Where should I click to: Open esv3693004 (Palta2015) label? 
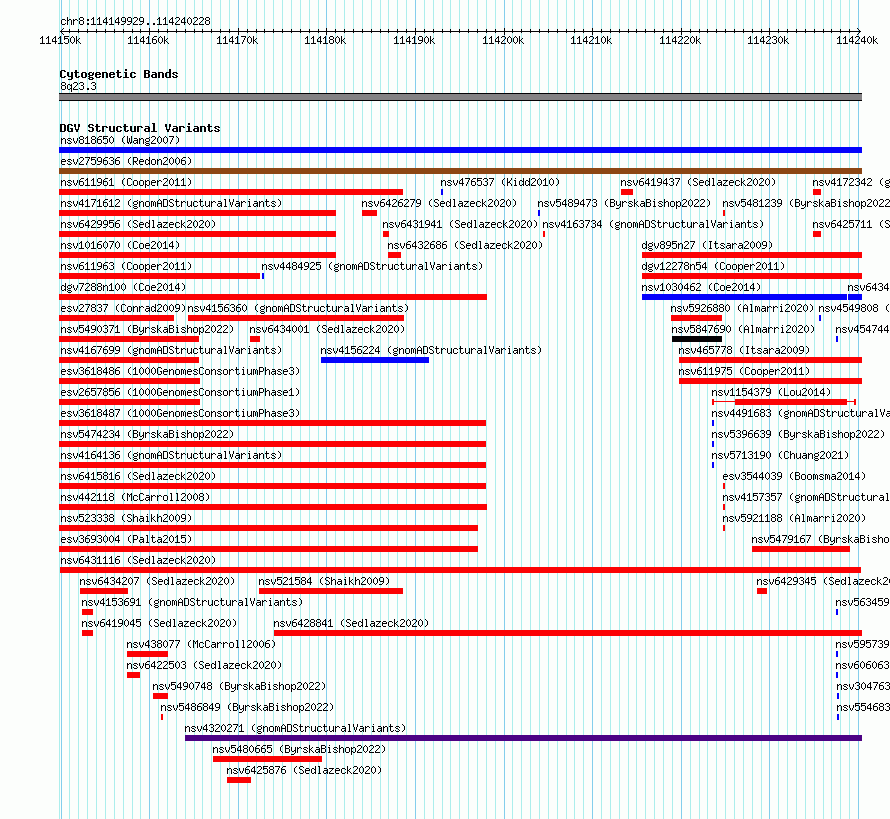point(126,539)
